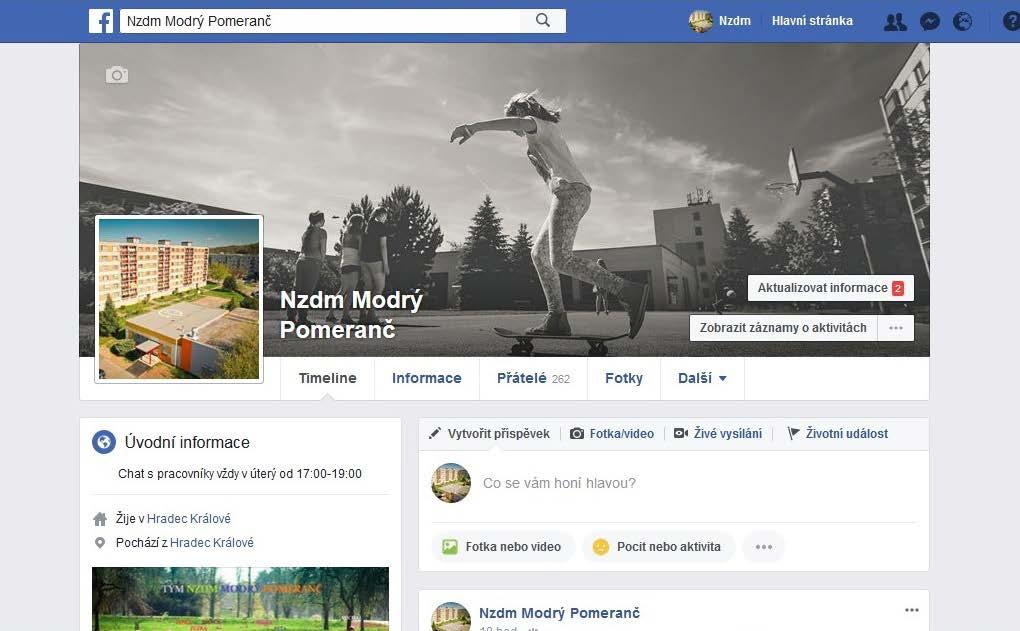The height and width of the screenshot is (631, 1020).
Task: Open three dots menu on Nzdm post
Action: (x=912, y=610)
